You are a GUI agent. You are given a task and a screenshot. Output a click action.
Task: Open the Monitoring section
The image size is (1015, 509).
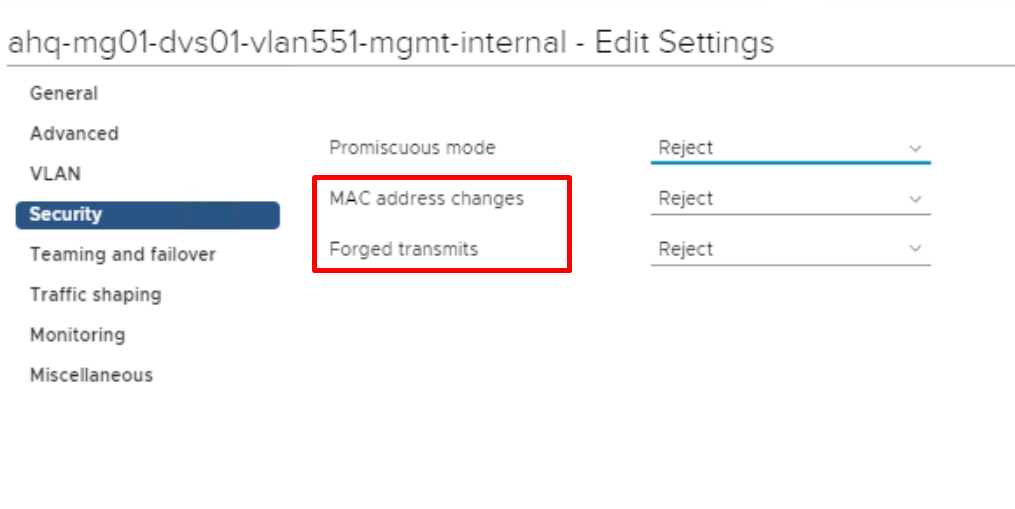point(77,335)
